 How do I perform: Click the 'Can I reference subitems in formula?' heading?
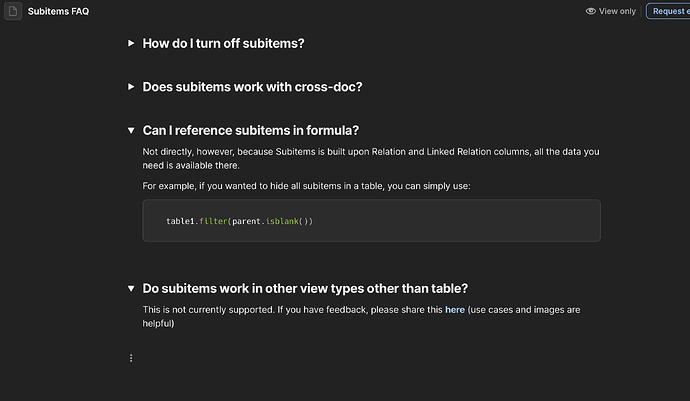250,130
